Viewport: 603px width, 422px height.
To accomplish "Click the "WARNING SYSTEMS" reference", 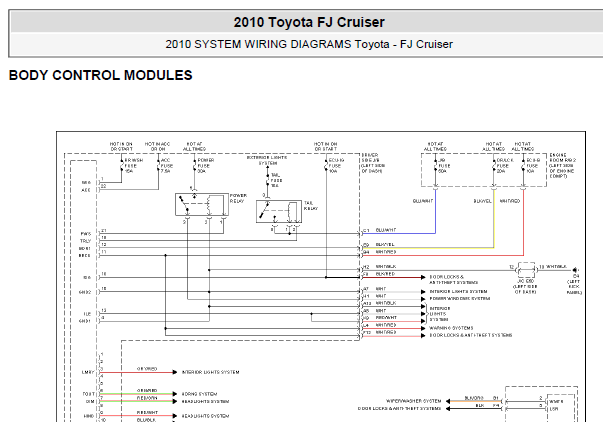I will pos(451,328).
